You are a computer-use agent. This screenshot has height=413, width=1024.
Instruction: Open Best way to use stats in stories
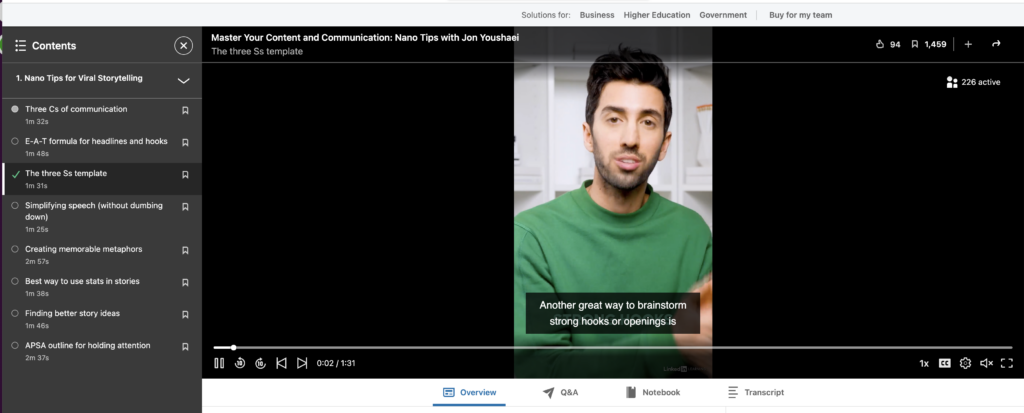82,281
